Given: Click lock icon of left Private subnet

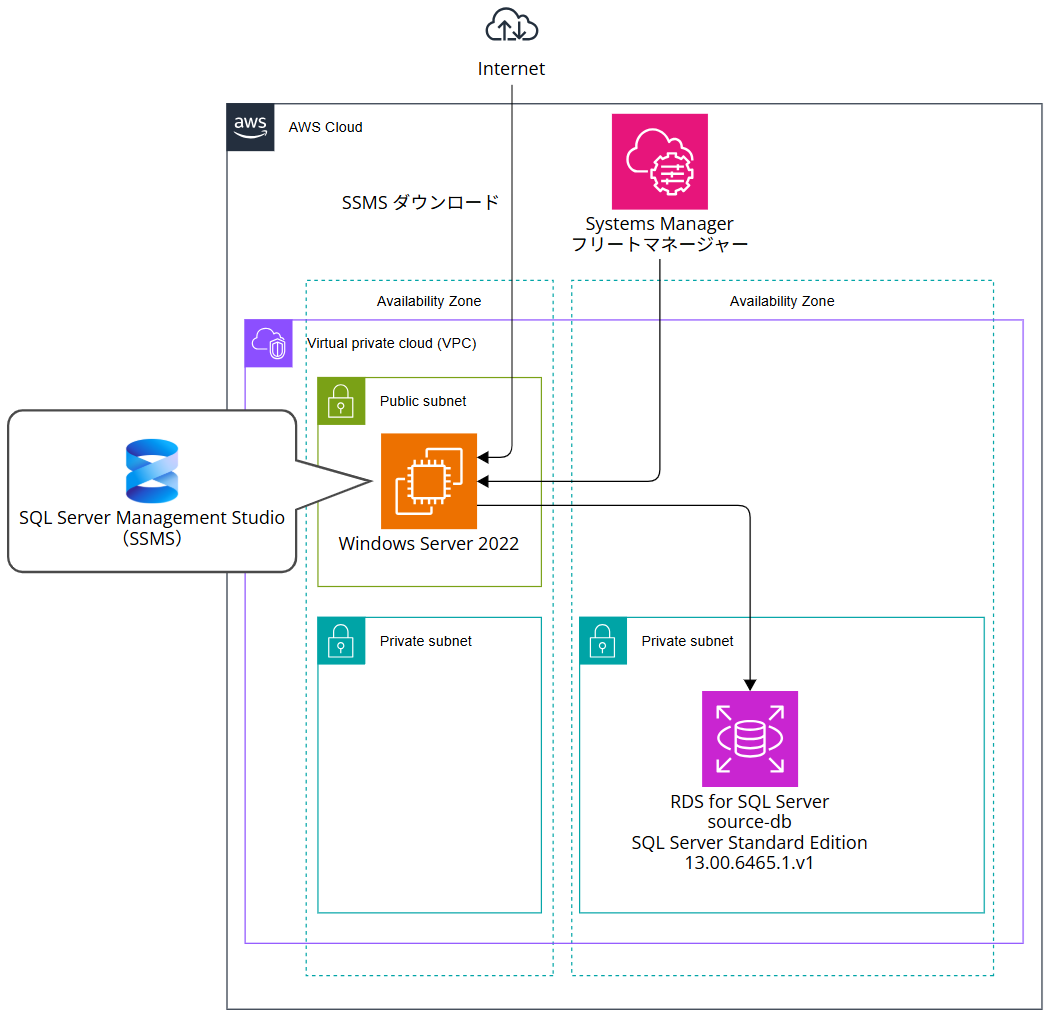Looking at the screenshot, I should [341, 641].
